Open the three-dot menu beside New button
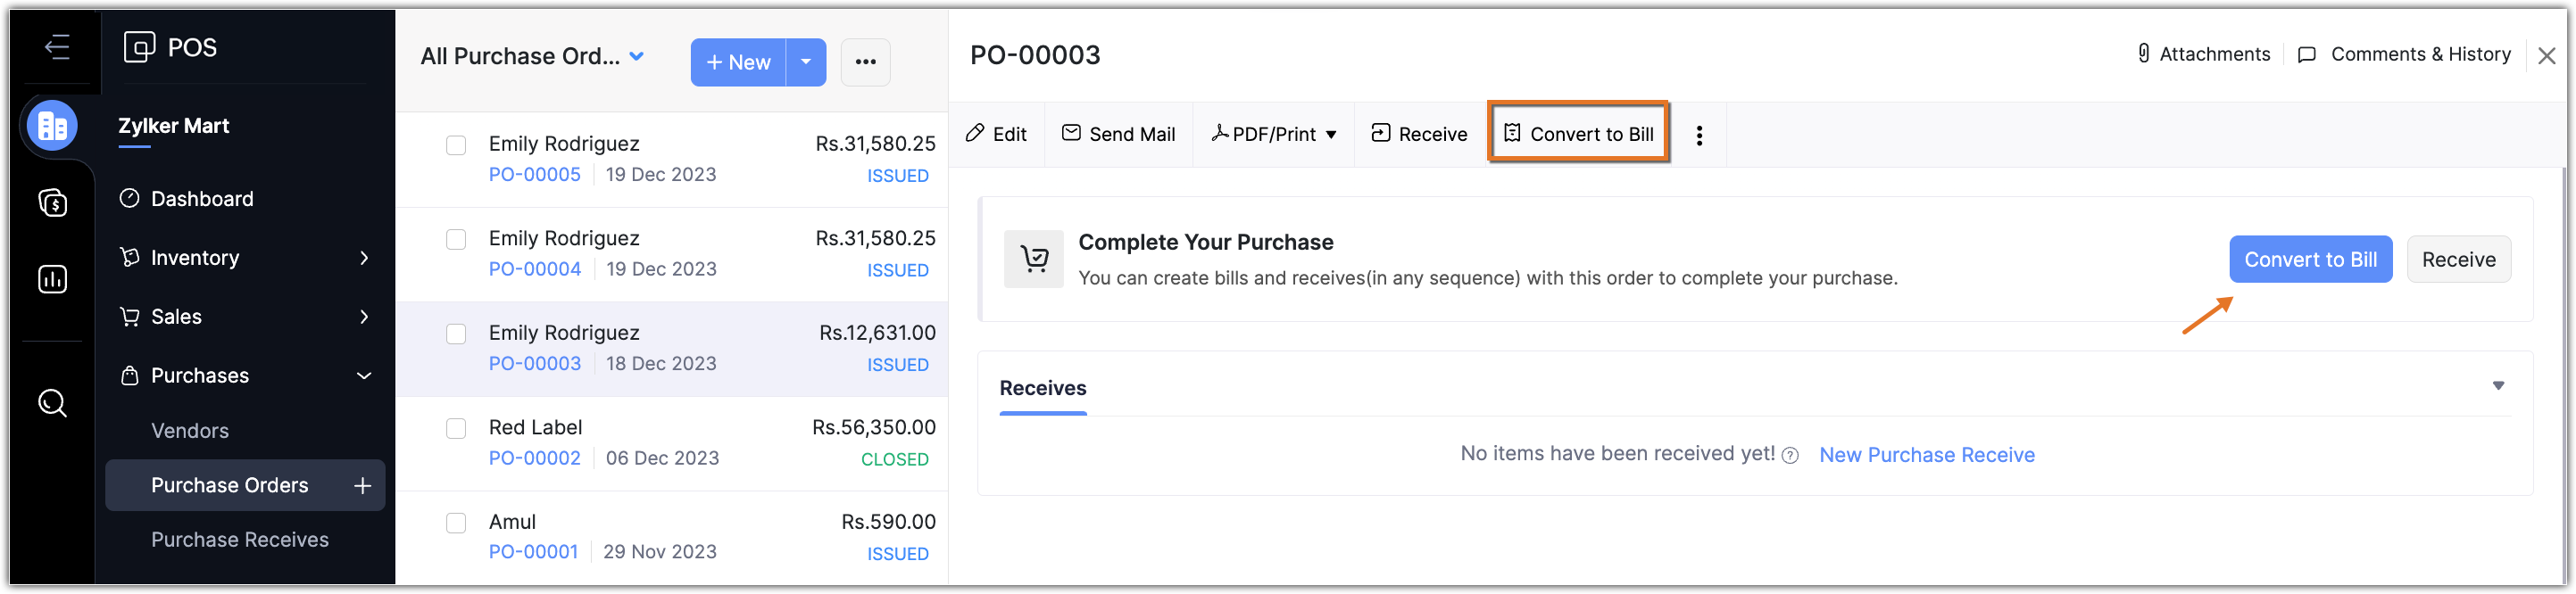2576x594 pixels. coord(865,62)
